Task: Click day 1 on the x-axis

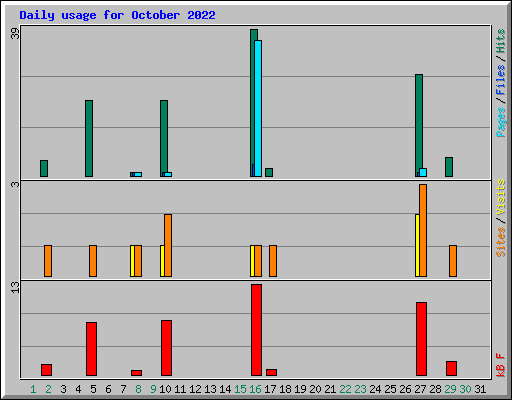Action: pyautogui.click(x=33, y=389)
